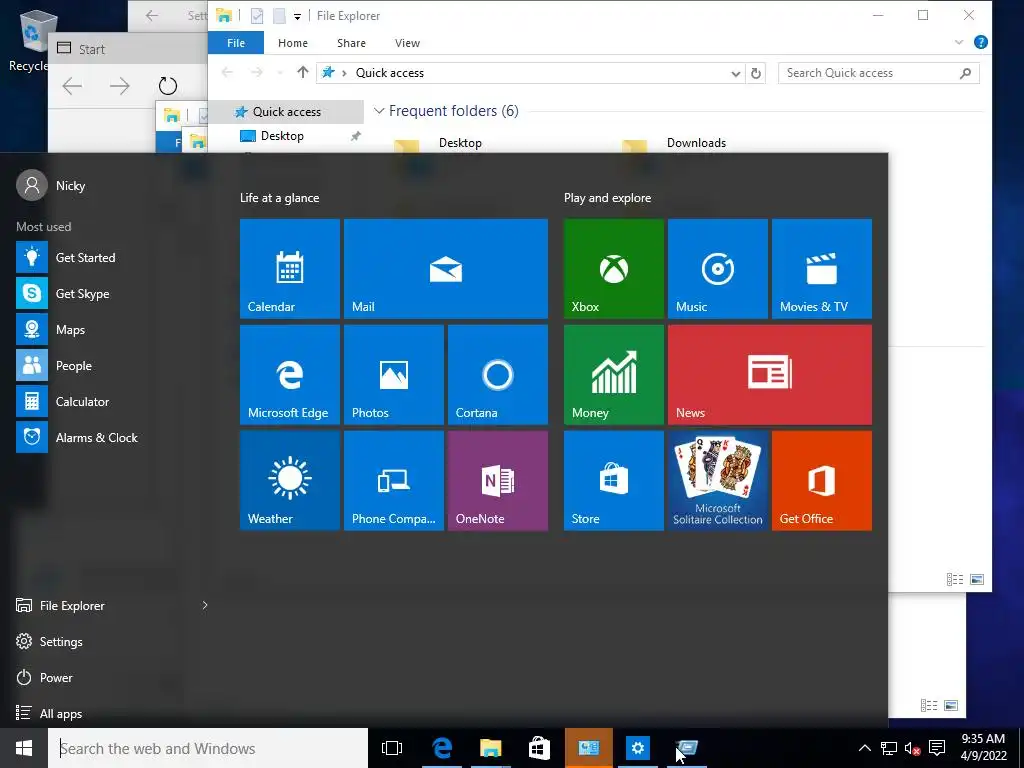Expand the File Explorer ribbon chevron
1024x768 pixels.
point(959,42)
